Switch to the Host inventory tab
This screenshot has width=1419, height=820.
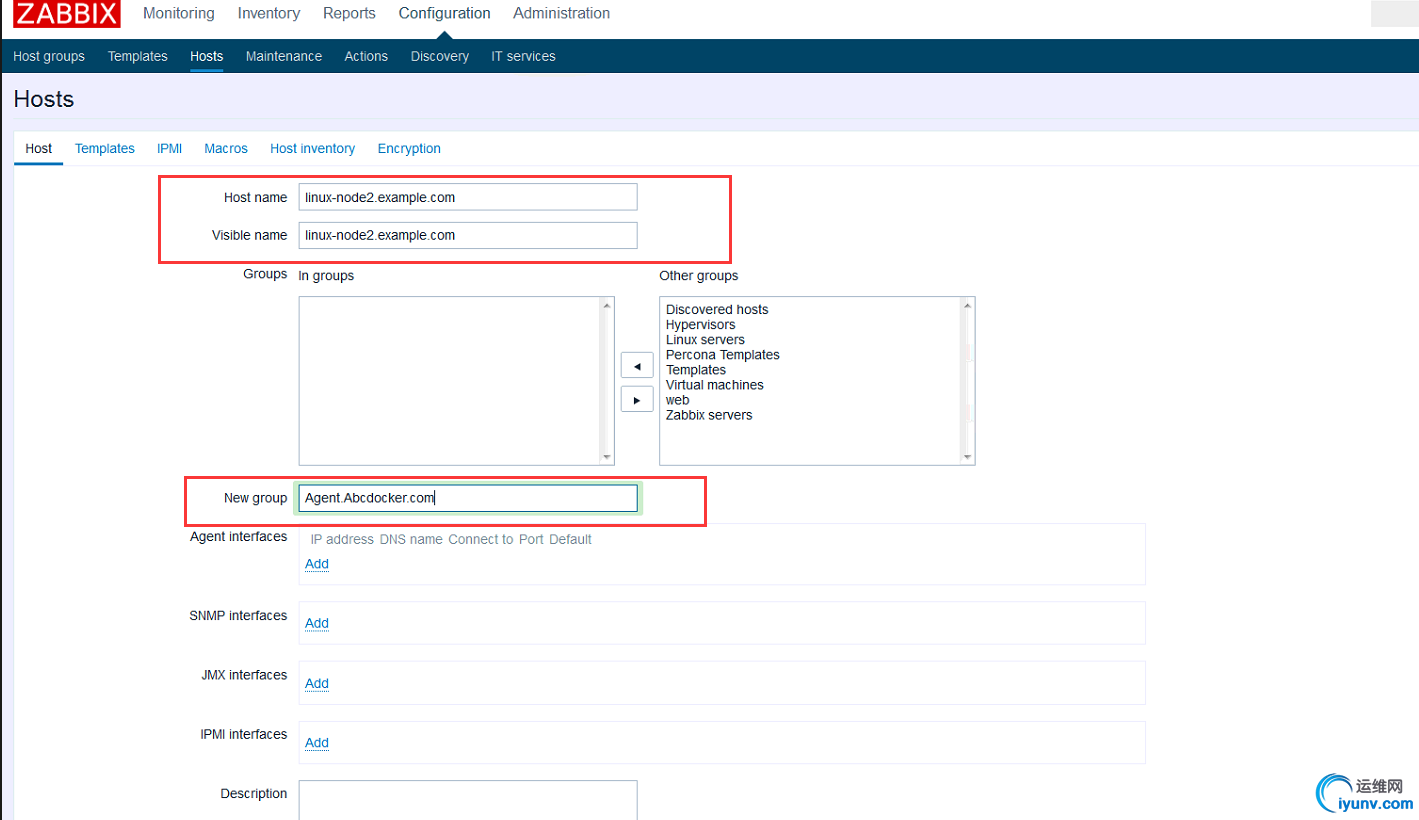pyautogui.click(x=313, y=148)
